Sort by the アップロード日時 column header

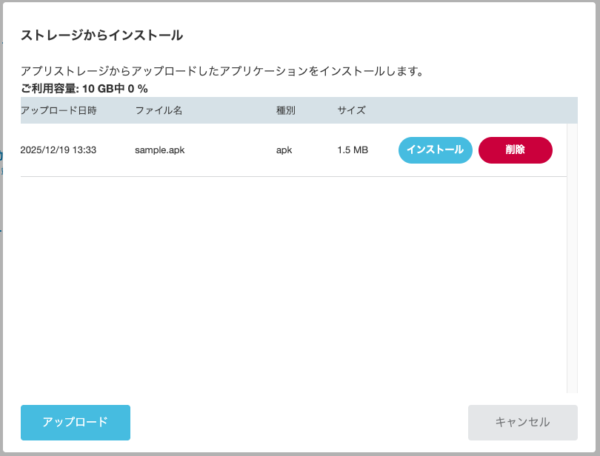(x=56, y=110)
